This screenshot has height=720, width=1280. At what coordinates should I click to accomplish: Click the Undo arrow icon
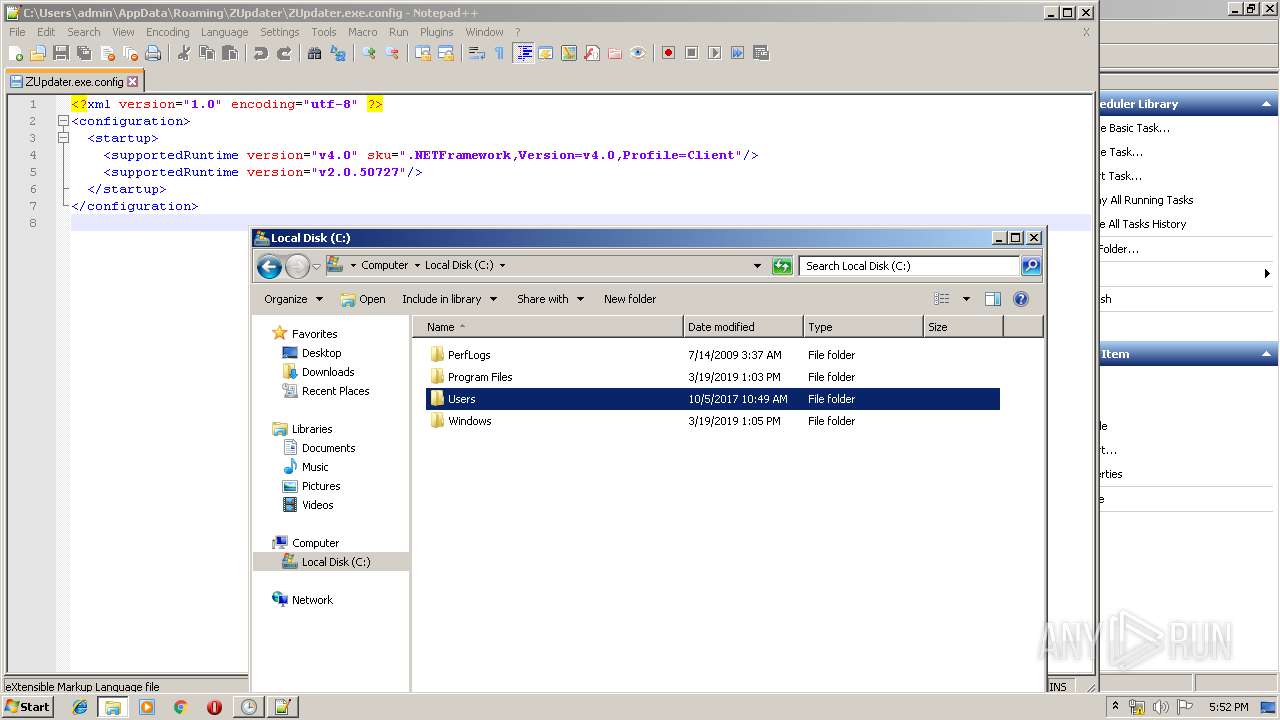click(x=261, y=53)
